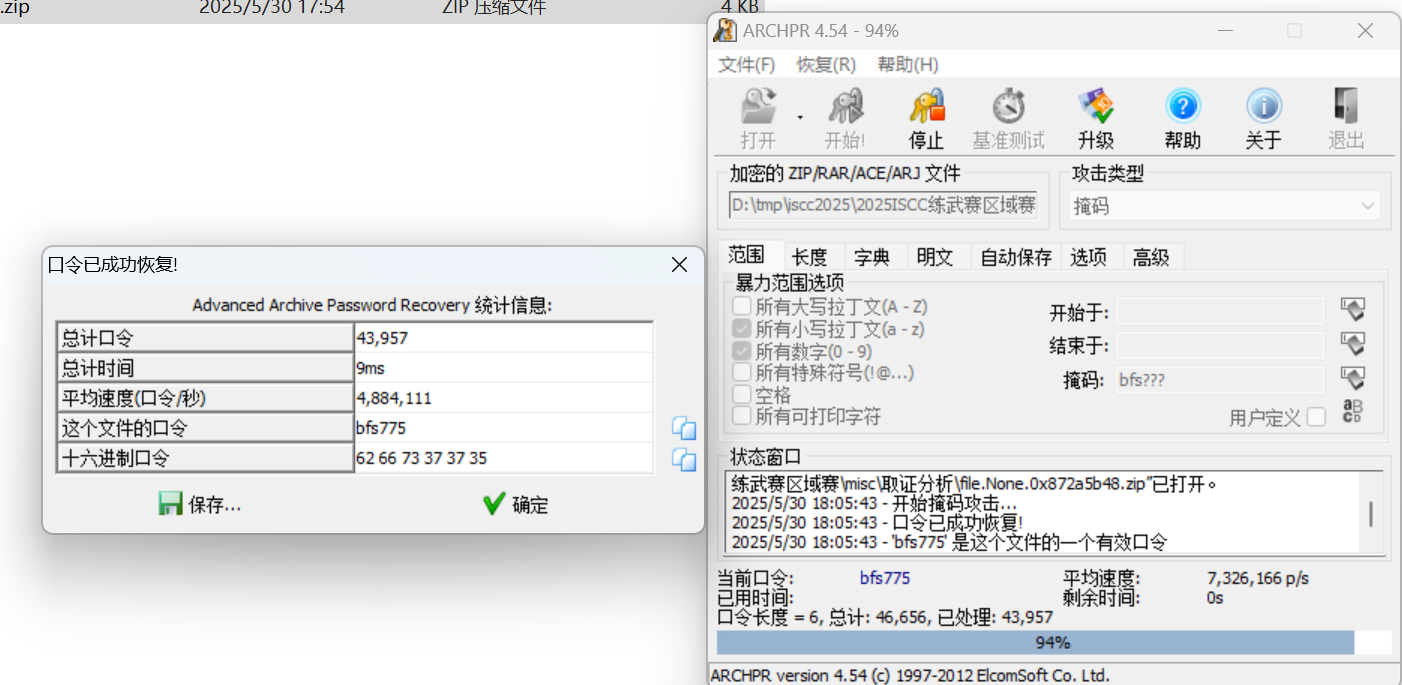Open 帮助 help icon in toolbar
Image resolution: width=1402 pixels, height=685 pixels.
1182,107
